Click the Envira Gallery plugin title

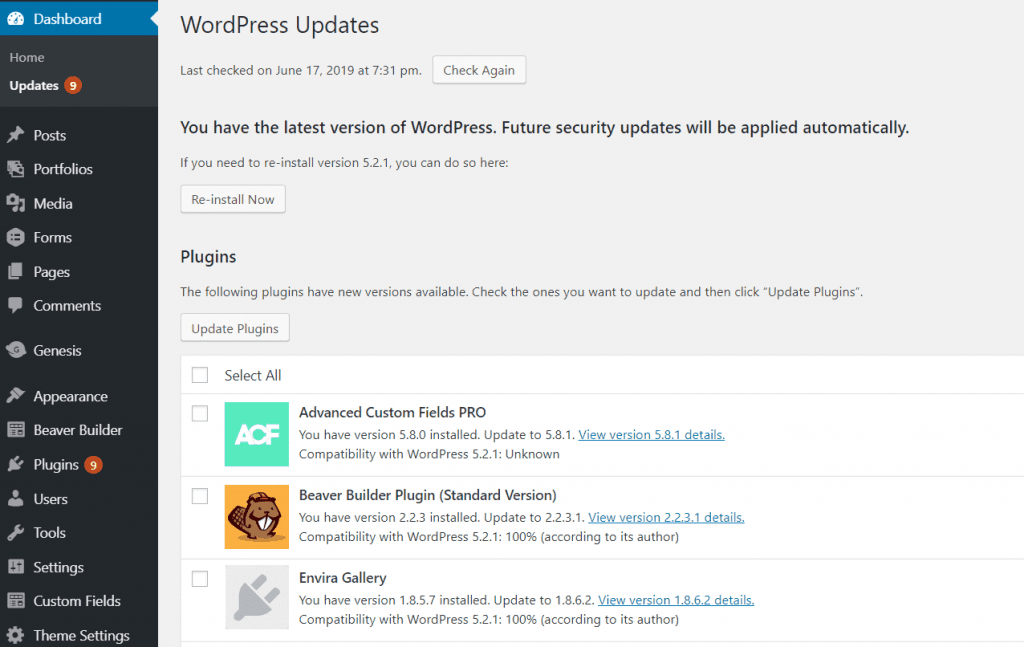click(343, 578)
